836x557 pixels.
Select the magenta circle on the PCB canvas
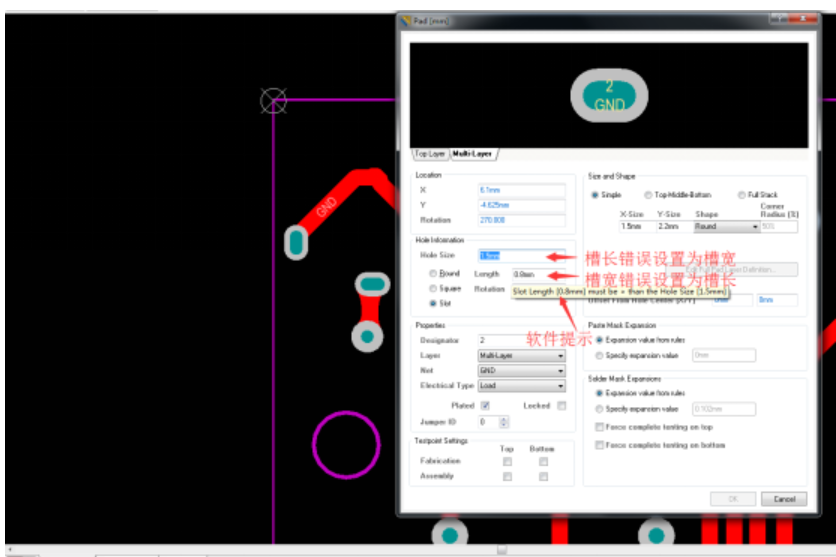coord(346,444)
